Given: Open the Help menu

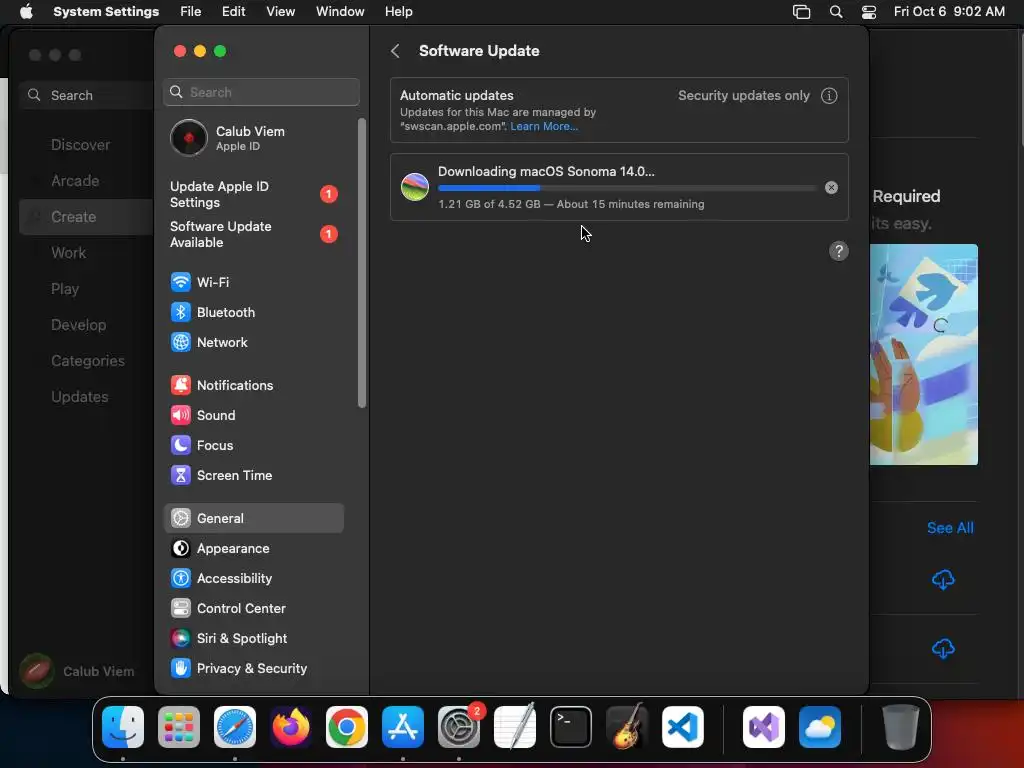Looking at the screenshot, I should click(x=398, y=12).
